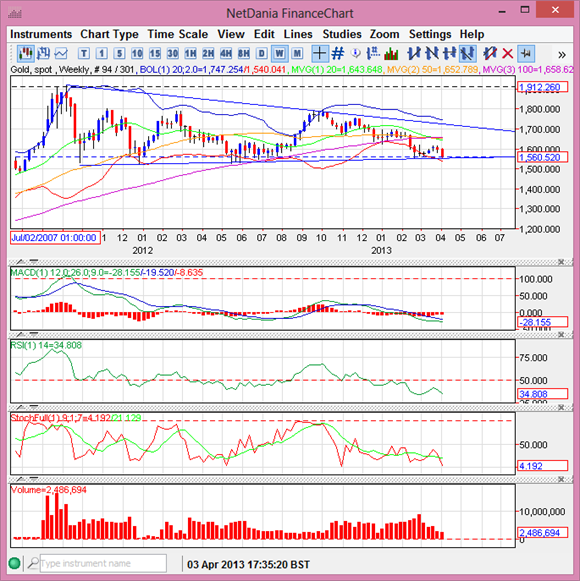This screenshot has height=581, width=580.
Task: Expand the toolbar overflow chevron
Action: tap(562, 55)
